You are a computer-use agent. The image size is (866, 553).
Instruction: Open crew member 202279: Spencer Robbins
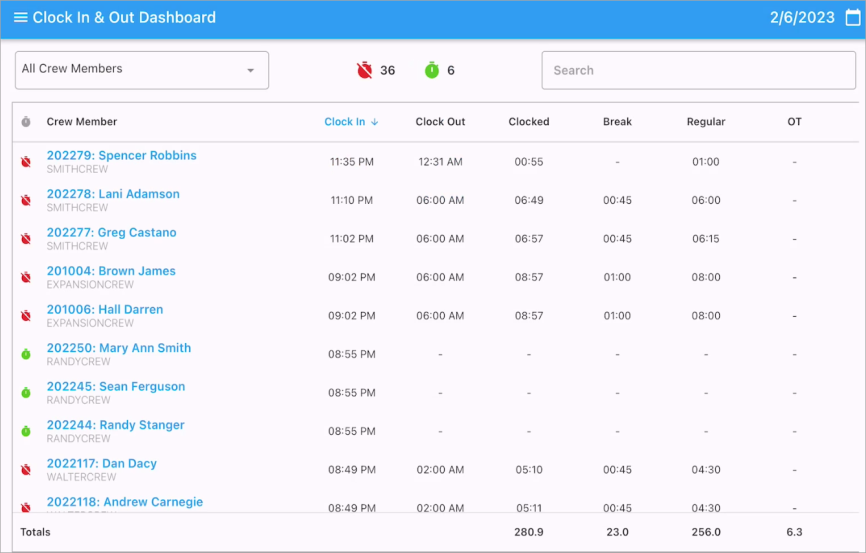coord(122,155)
